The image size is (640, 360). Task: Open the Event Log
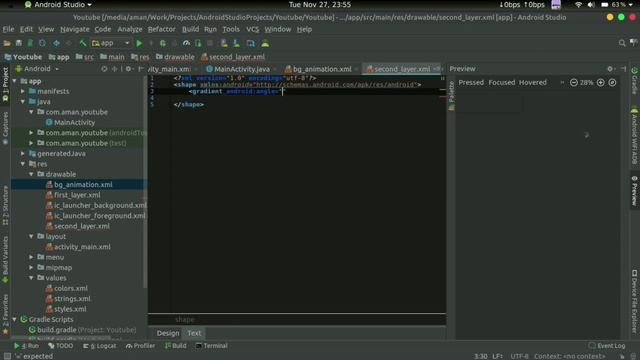[607, 346]
